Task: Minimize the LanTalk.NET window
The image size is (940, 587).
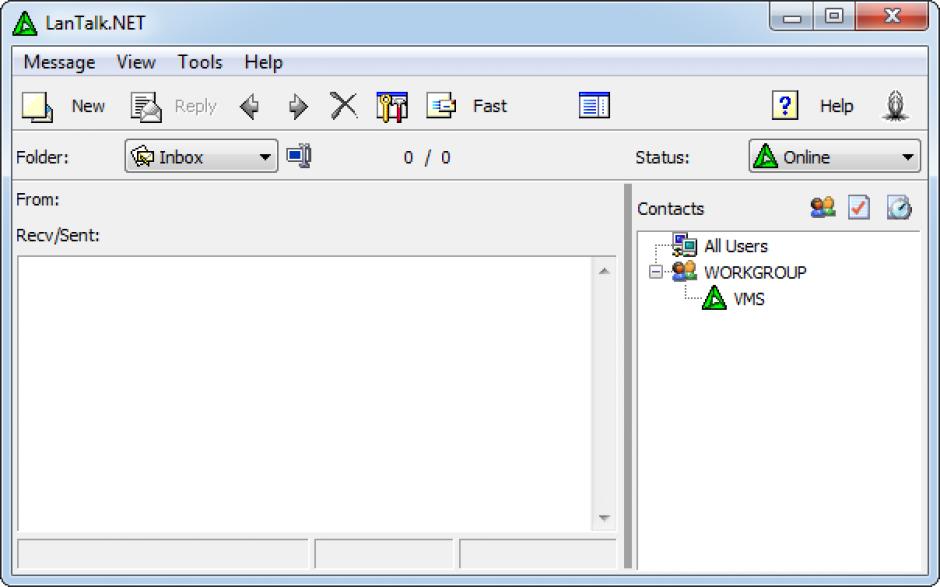Action: [792, 17]
